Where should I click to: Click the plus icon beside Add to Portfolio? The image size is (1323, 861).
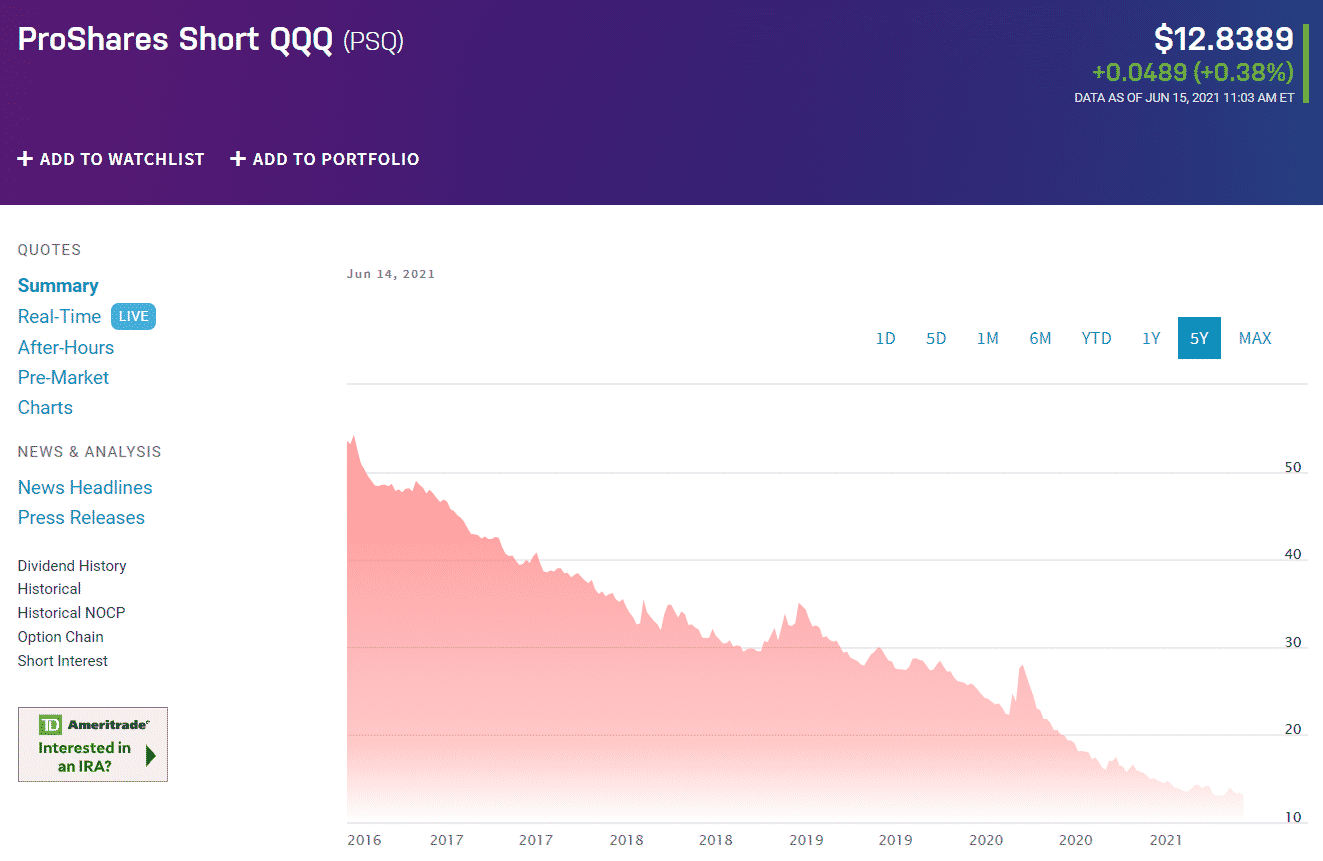pos(238,159)
